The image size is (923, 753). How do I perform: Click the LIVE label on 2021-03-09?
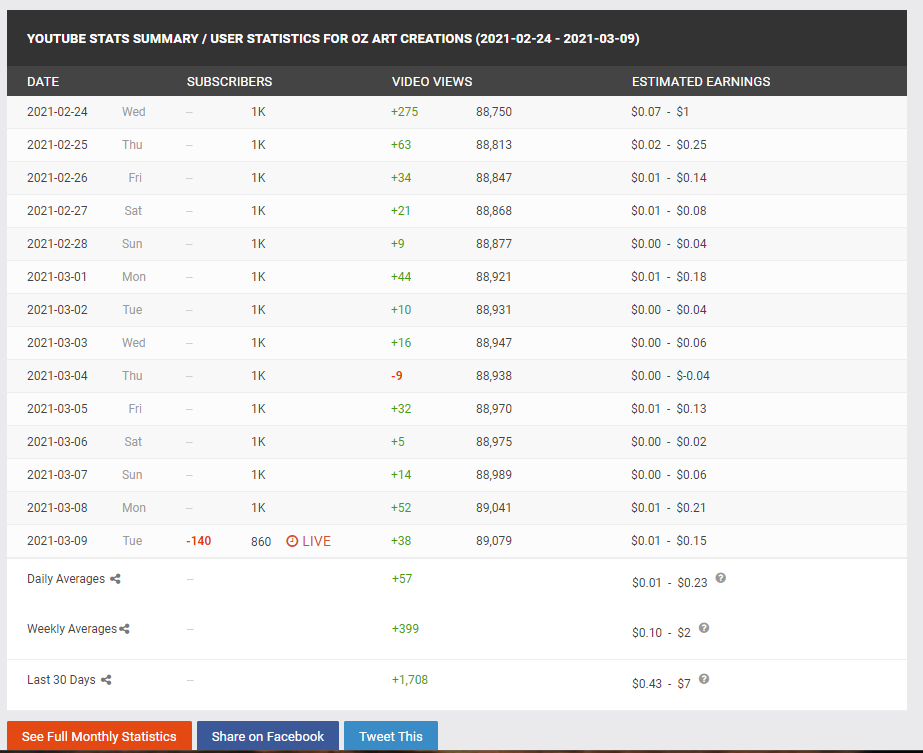(317, 541)
